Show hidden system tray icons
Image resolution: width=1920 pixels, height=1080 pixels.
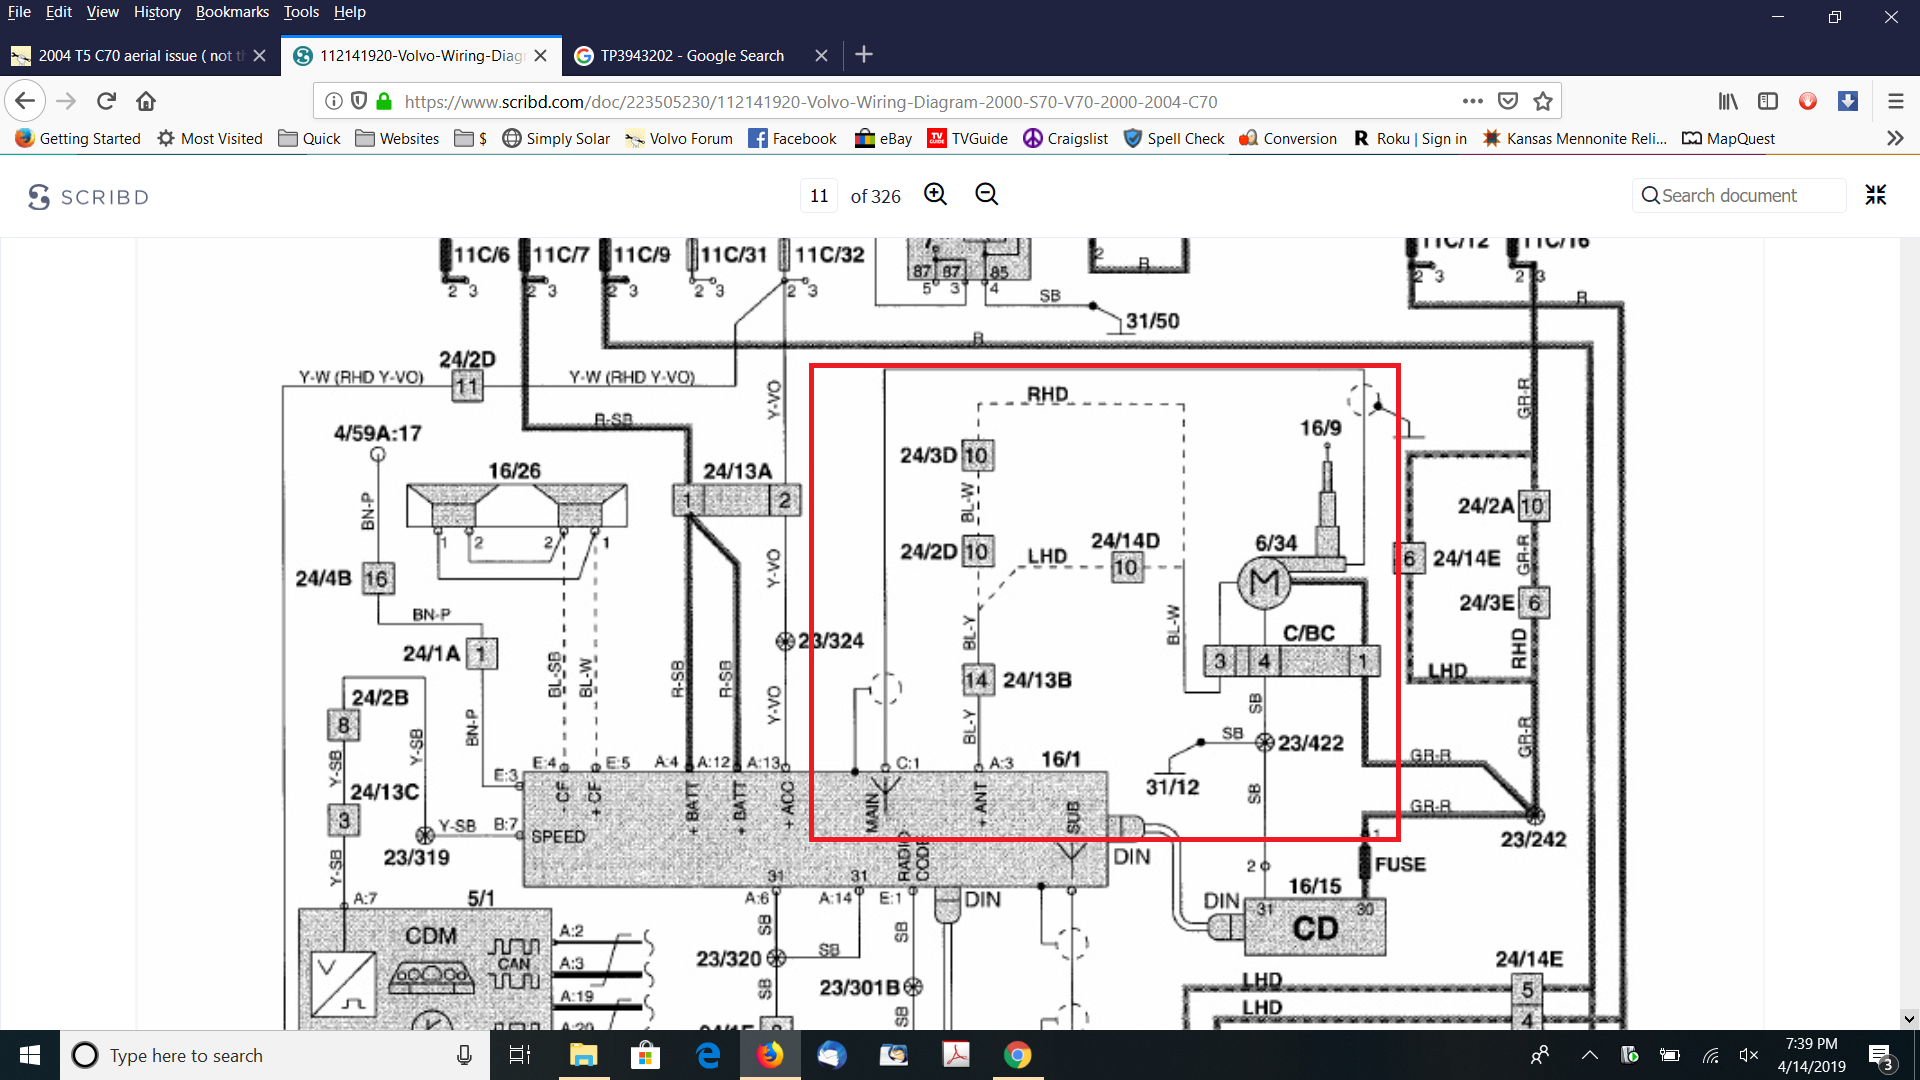(x=1589, y=1055)
